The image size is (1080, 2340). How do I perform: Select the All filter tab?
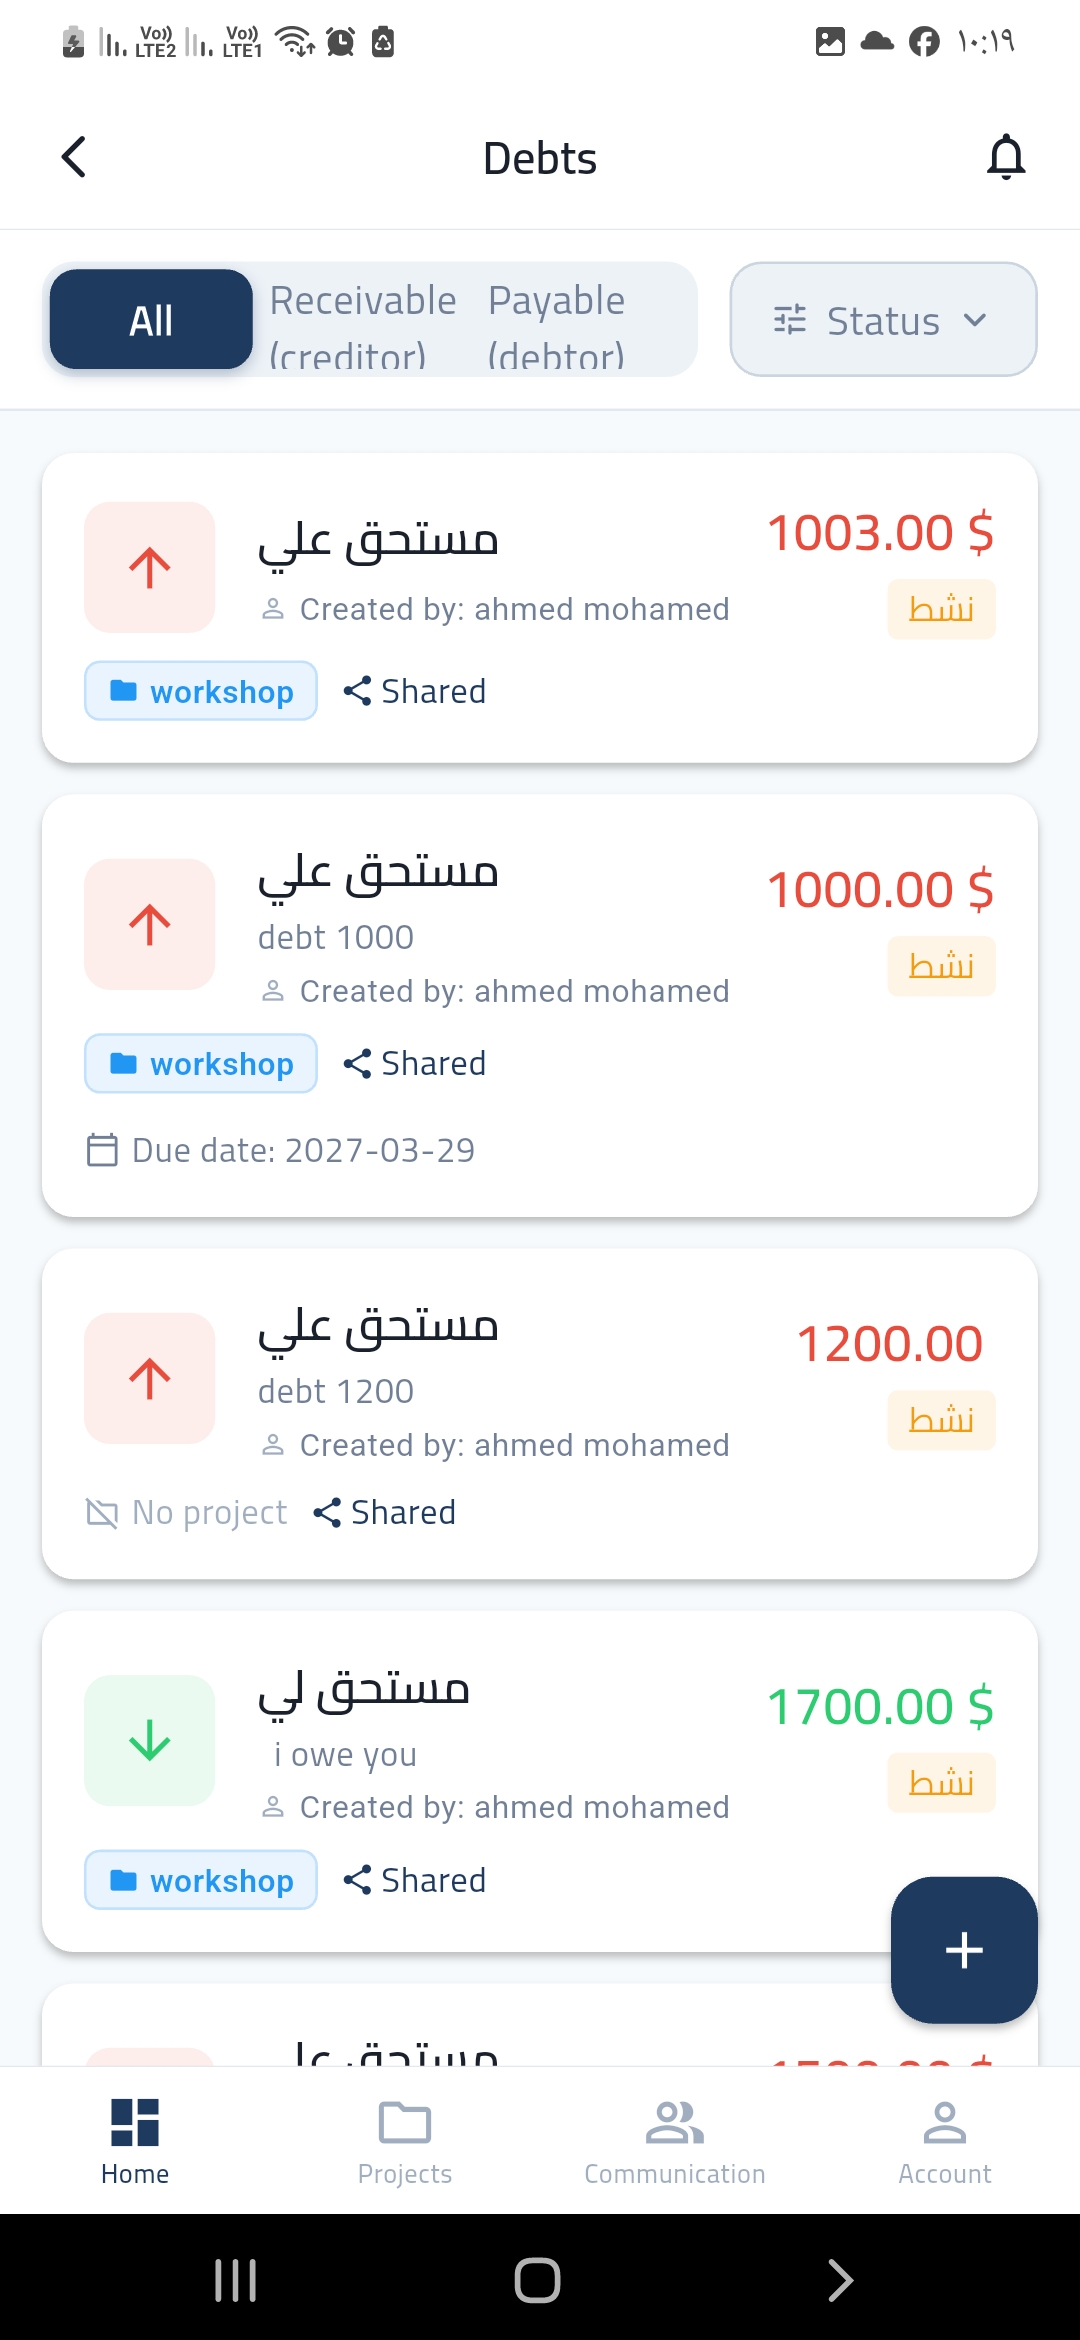[151, 320]
